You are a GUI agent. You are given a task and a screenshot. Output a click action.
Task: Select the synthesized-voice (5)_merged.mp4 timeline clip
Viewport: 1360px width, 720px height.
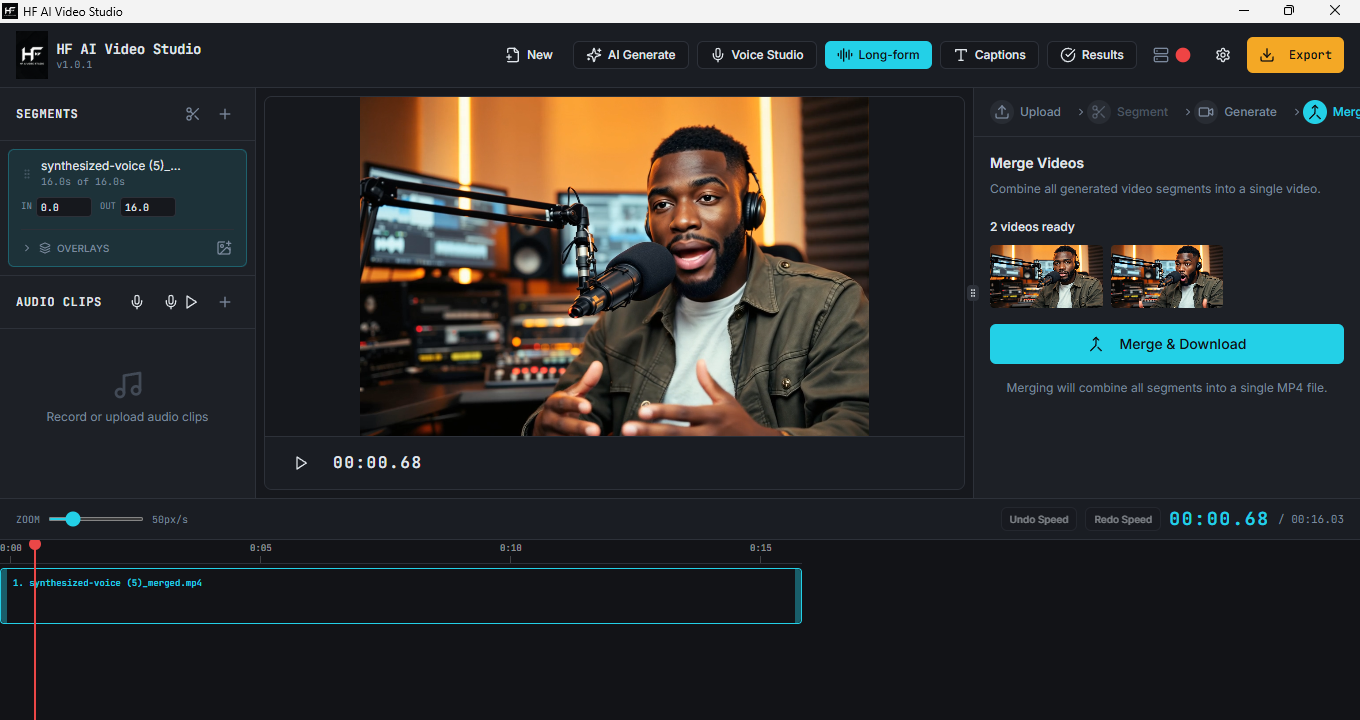point(401,596)
